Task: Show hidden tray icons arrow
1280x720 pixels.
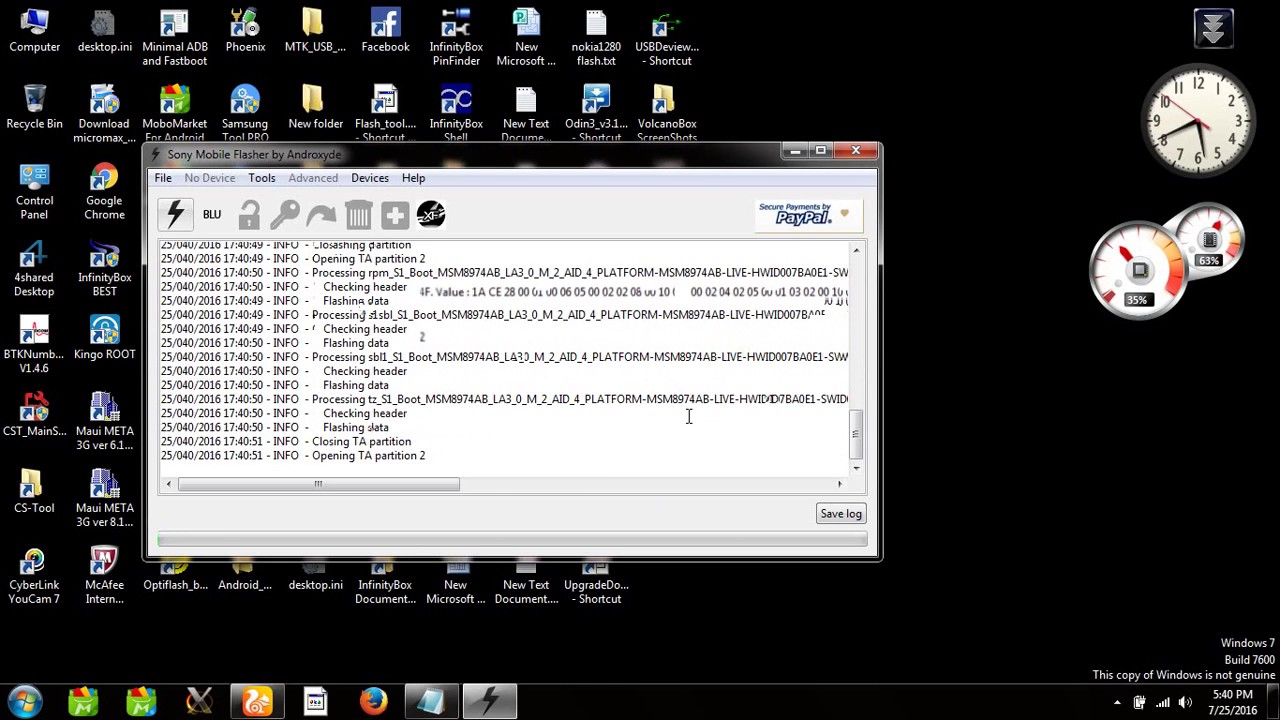Action: [x=1117, y=702]
